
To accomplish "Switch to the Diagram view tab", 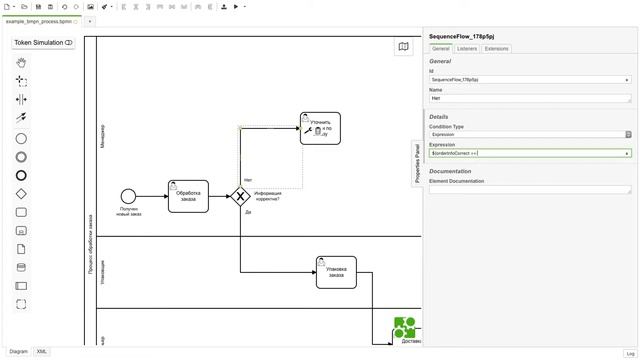I will [x=18, y=351].
